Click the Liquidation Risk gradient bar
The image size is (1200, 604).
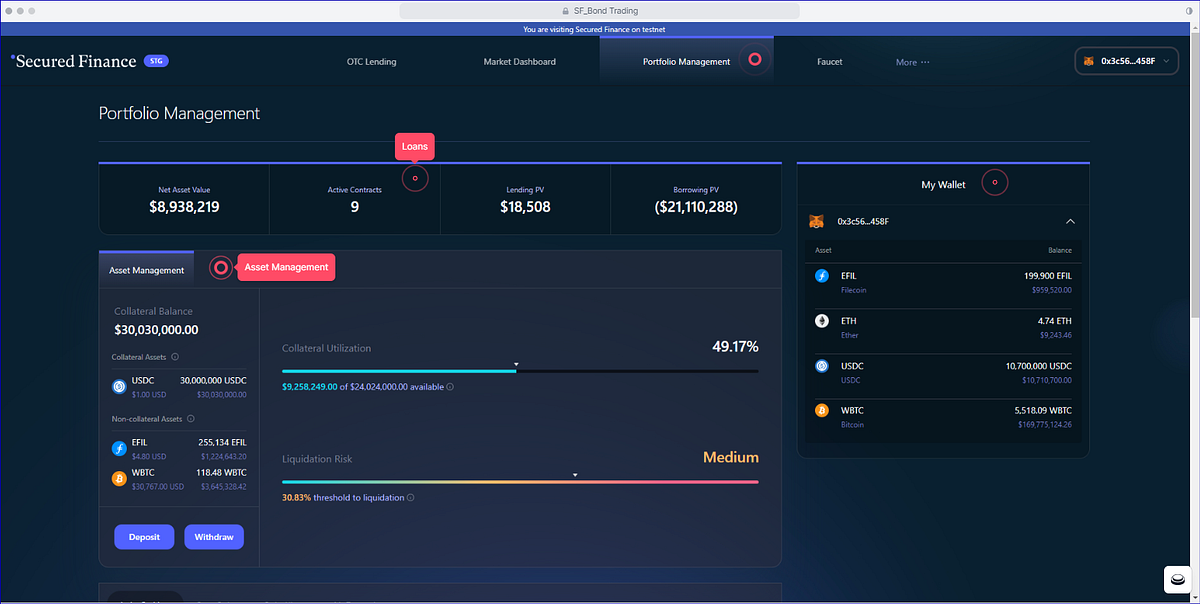(x=520, y=482)
